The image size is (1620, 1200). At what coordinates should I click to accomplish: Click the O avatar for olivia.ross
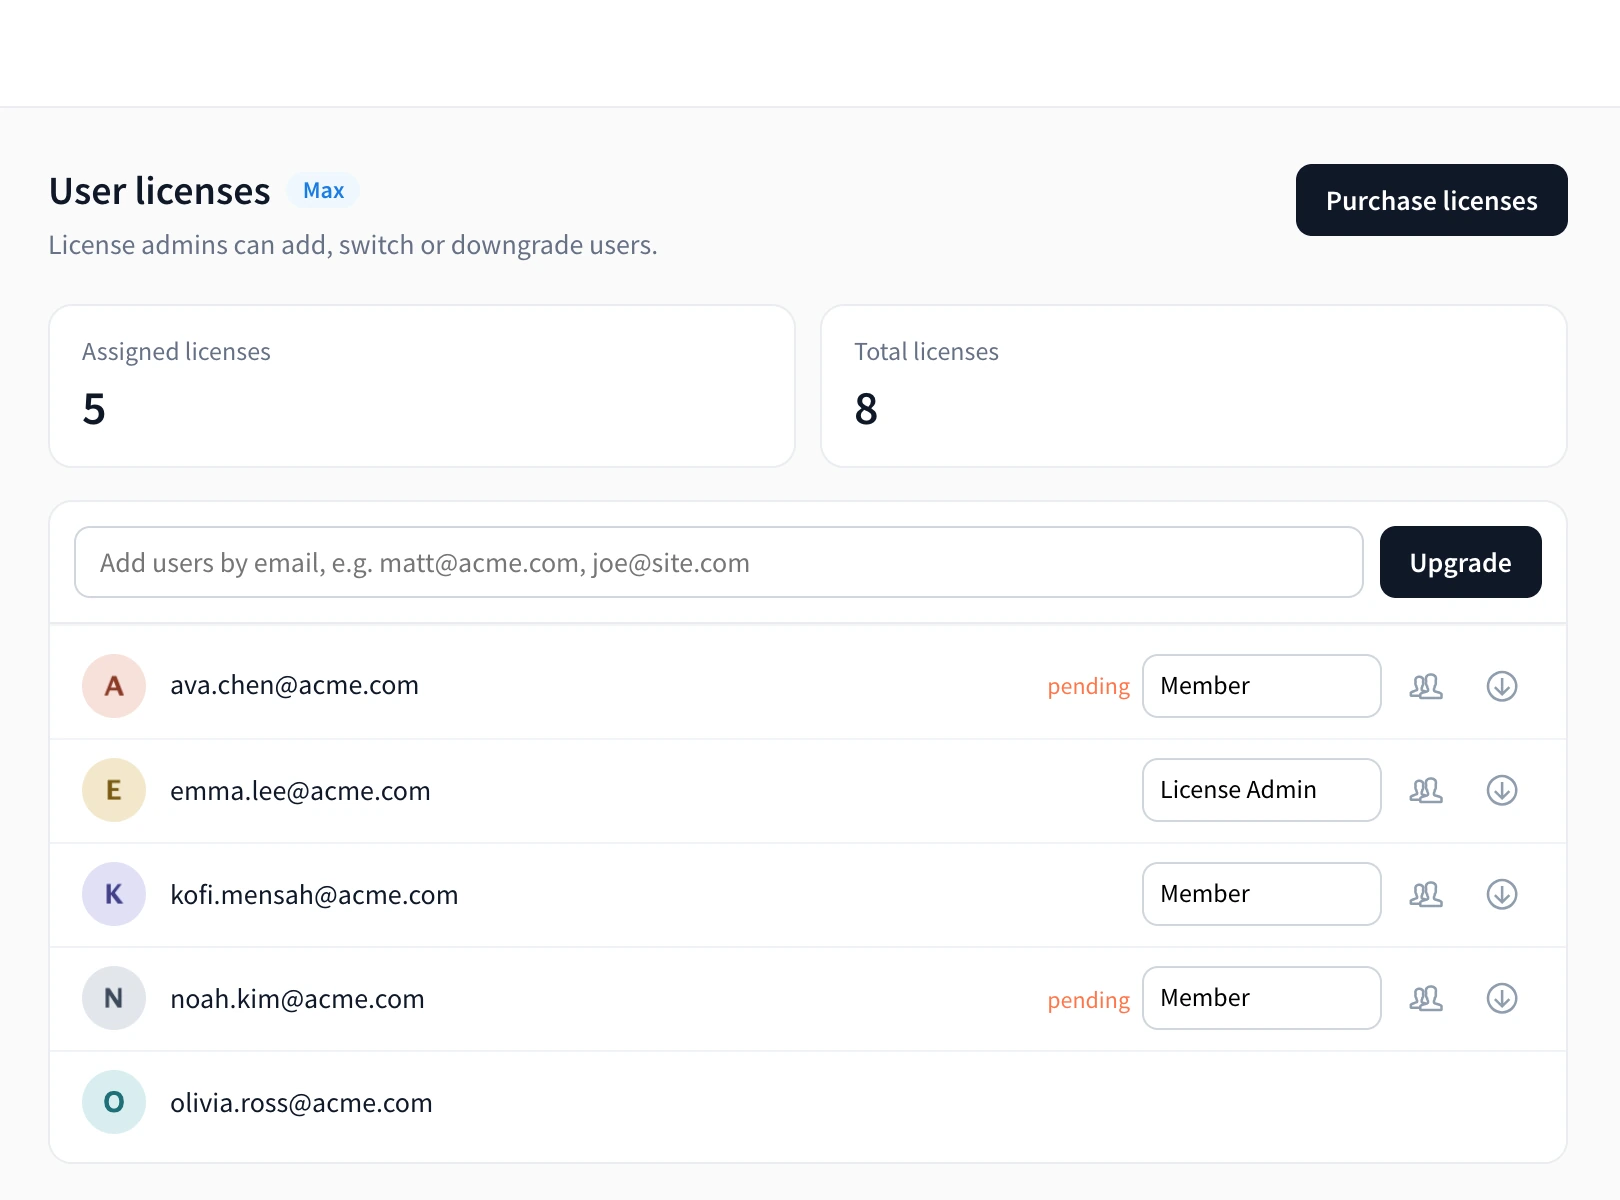pos(114,1102)
